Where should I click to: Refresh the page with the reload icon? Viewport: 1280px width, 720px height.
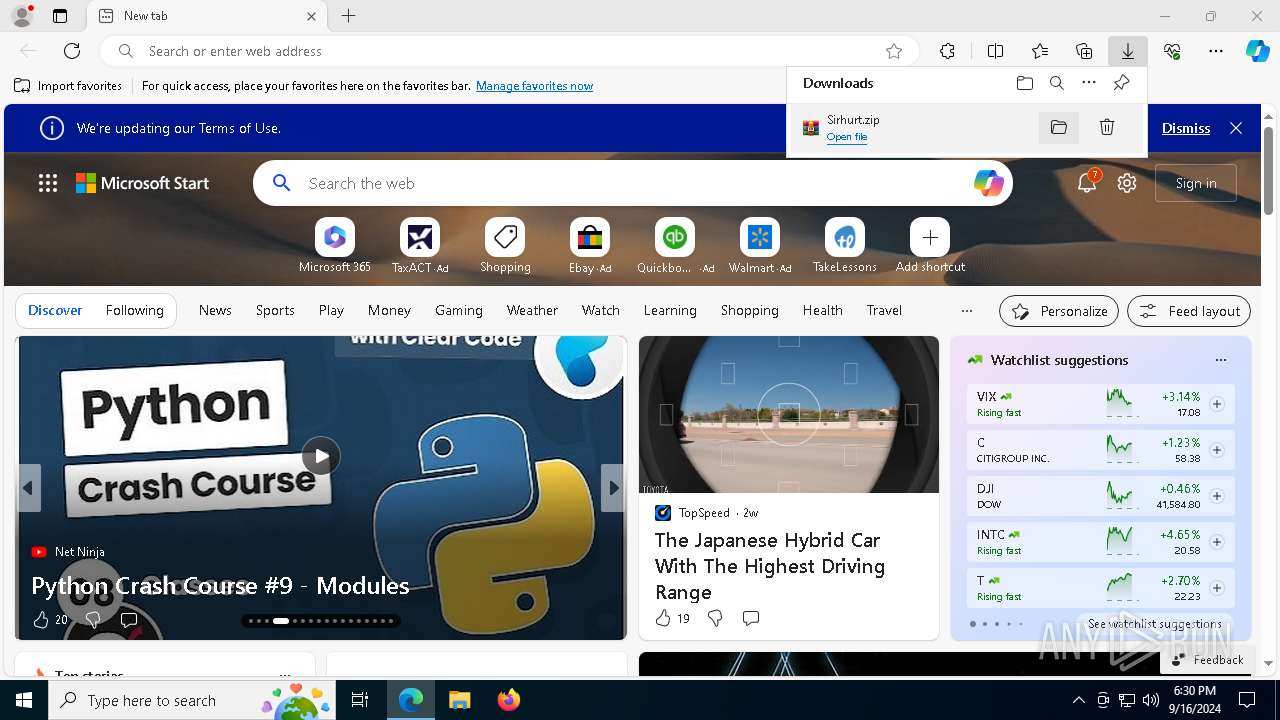click(x=72, y=51)
